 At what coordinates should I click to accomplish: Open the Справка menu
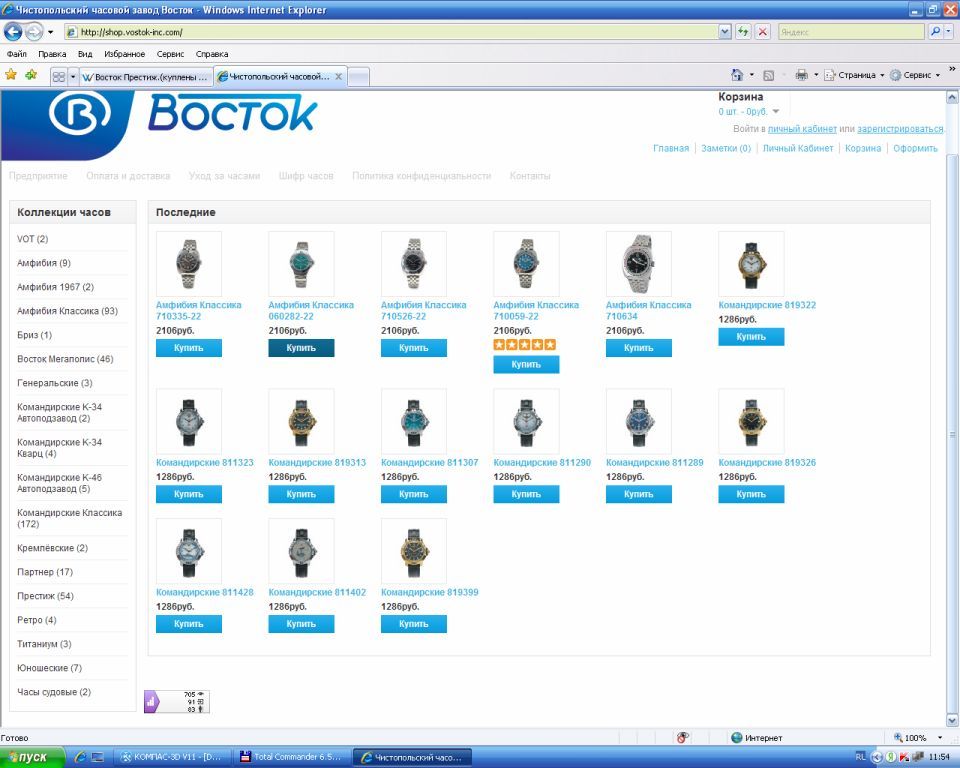point(212,54)
